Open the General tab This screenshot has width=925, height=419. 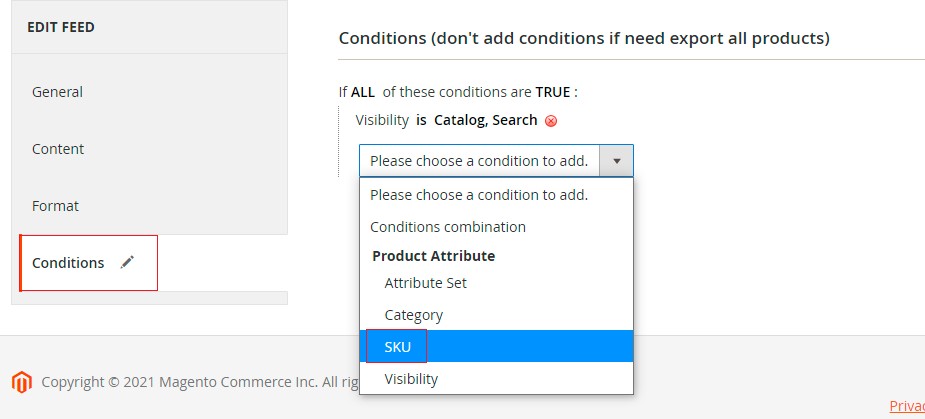click(57, 92)
